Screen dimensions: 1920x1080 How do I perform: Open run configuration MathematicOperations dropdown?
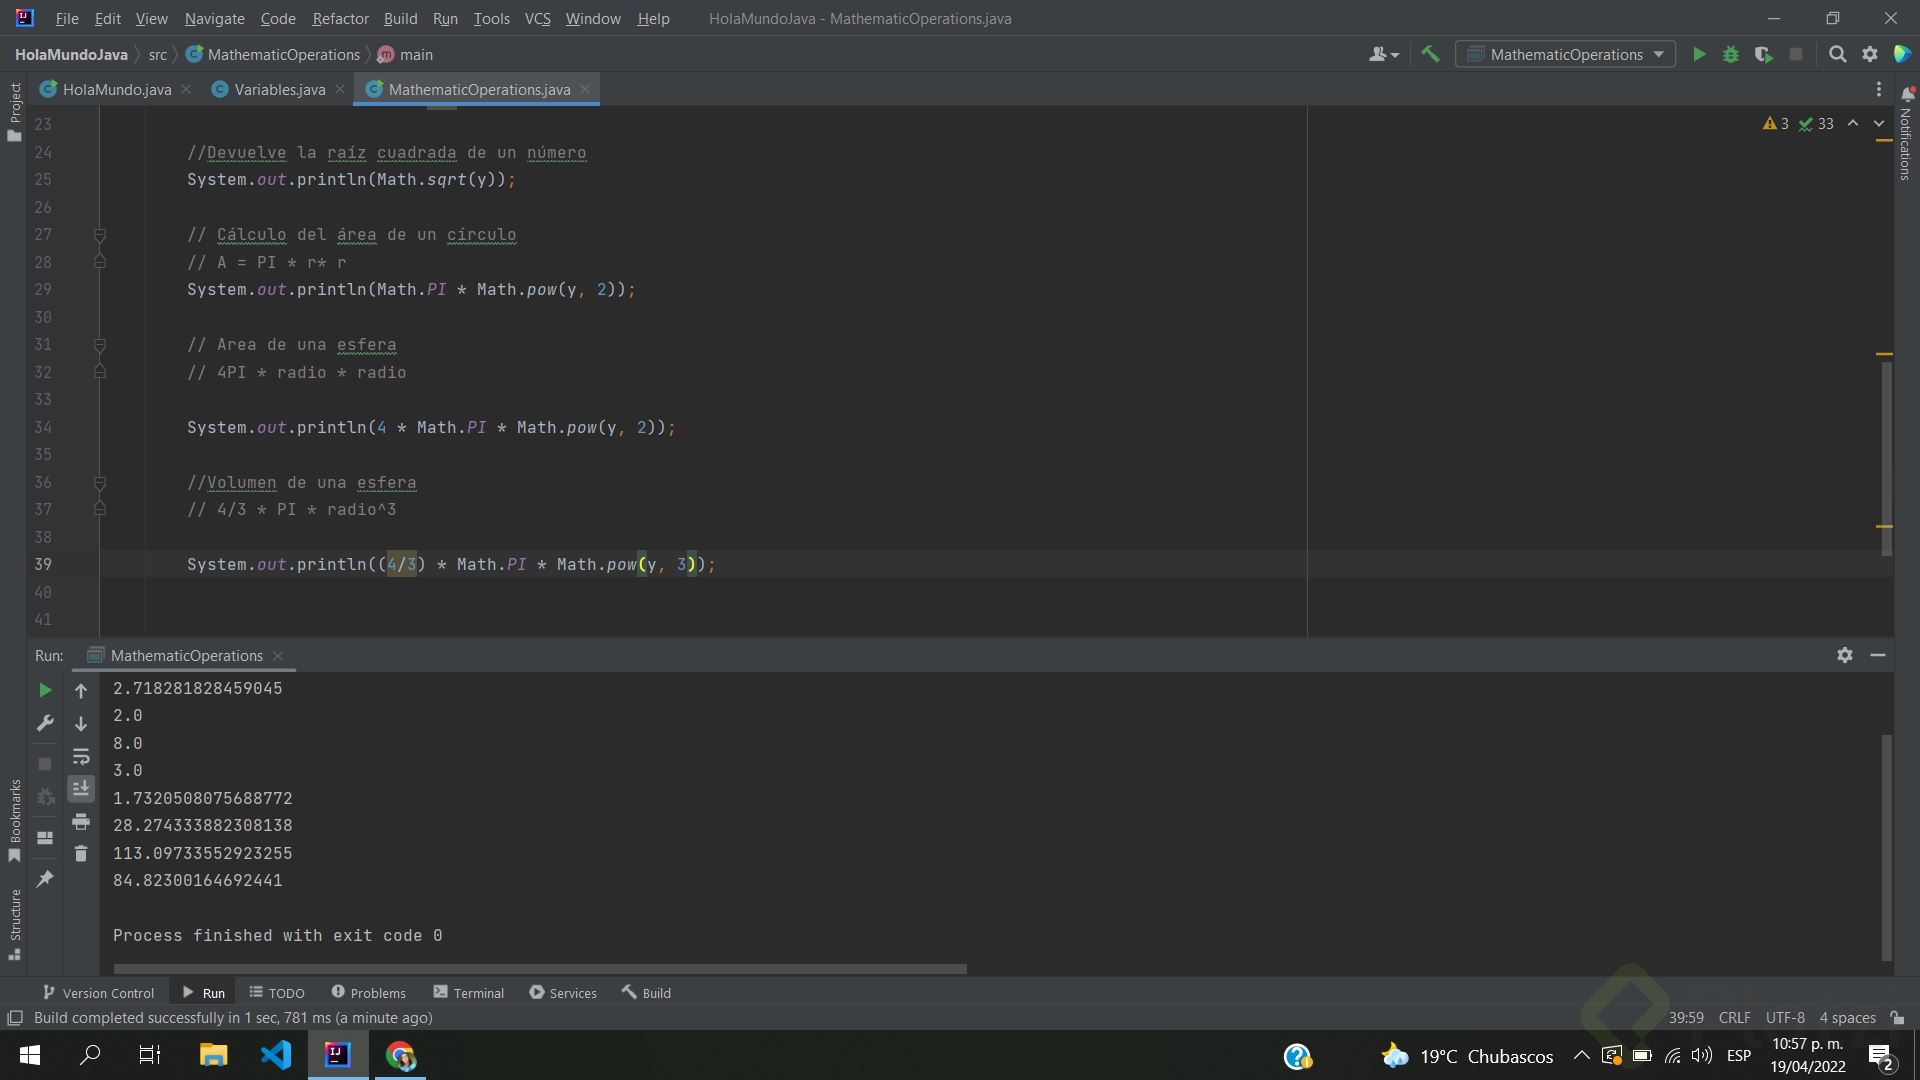coord(1566,54)
